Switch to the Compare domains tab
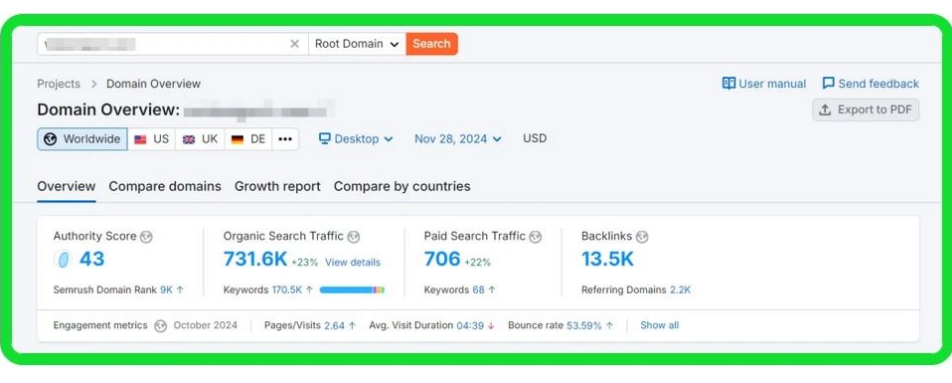Image resolution: width=952 pixels, height=383 pixels. [165, 186]
